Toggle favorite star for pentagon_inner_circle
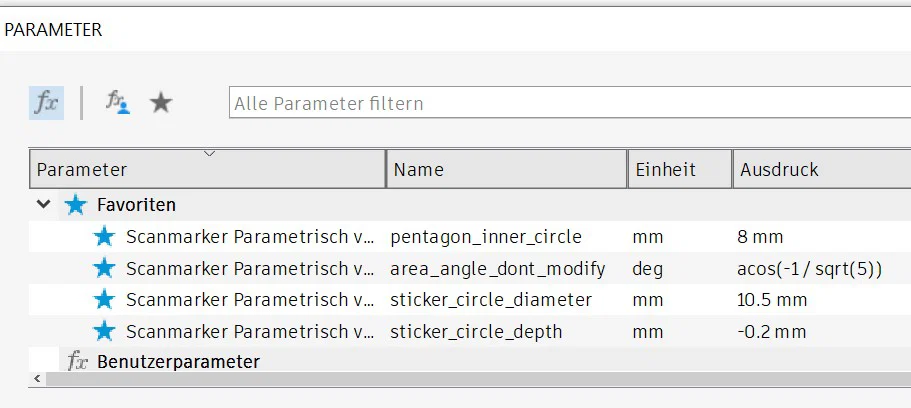Screen dimensions: 911x408 coord(104,237)
